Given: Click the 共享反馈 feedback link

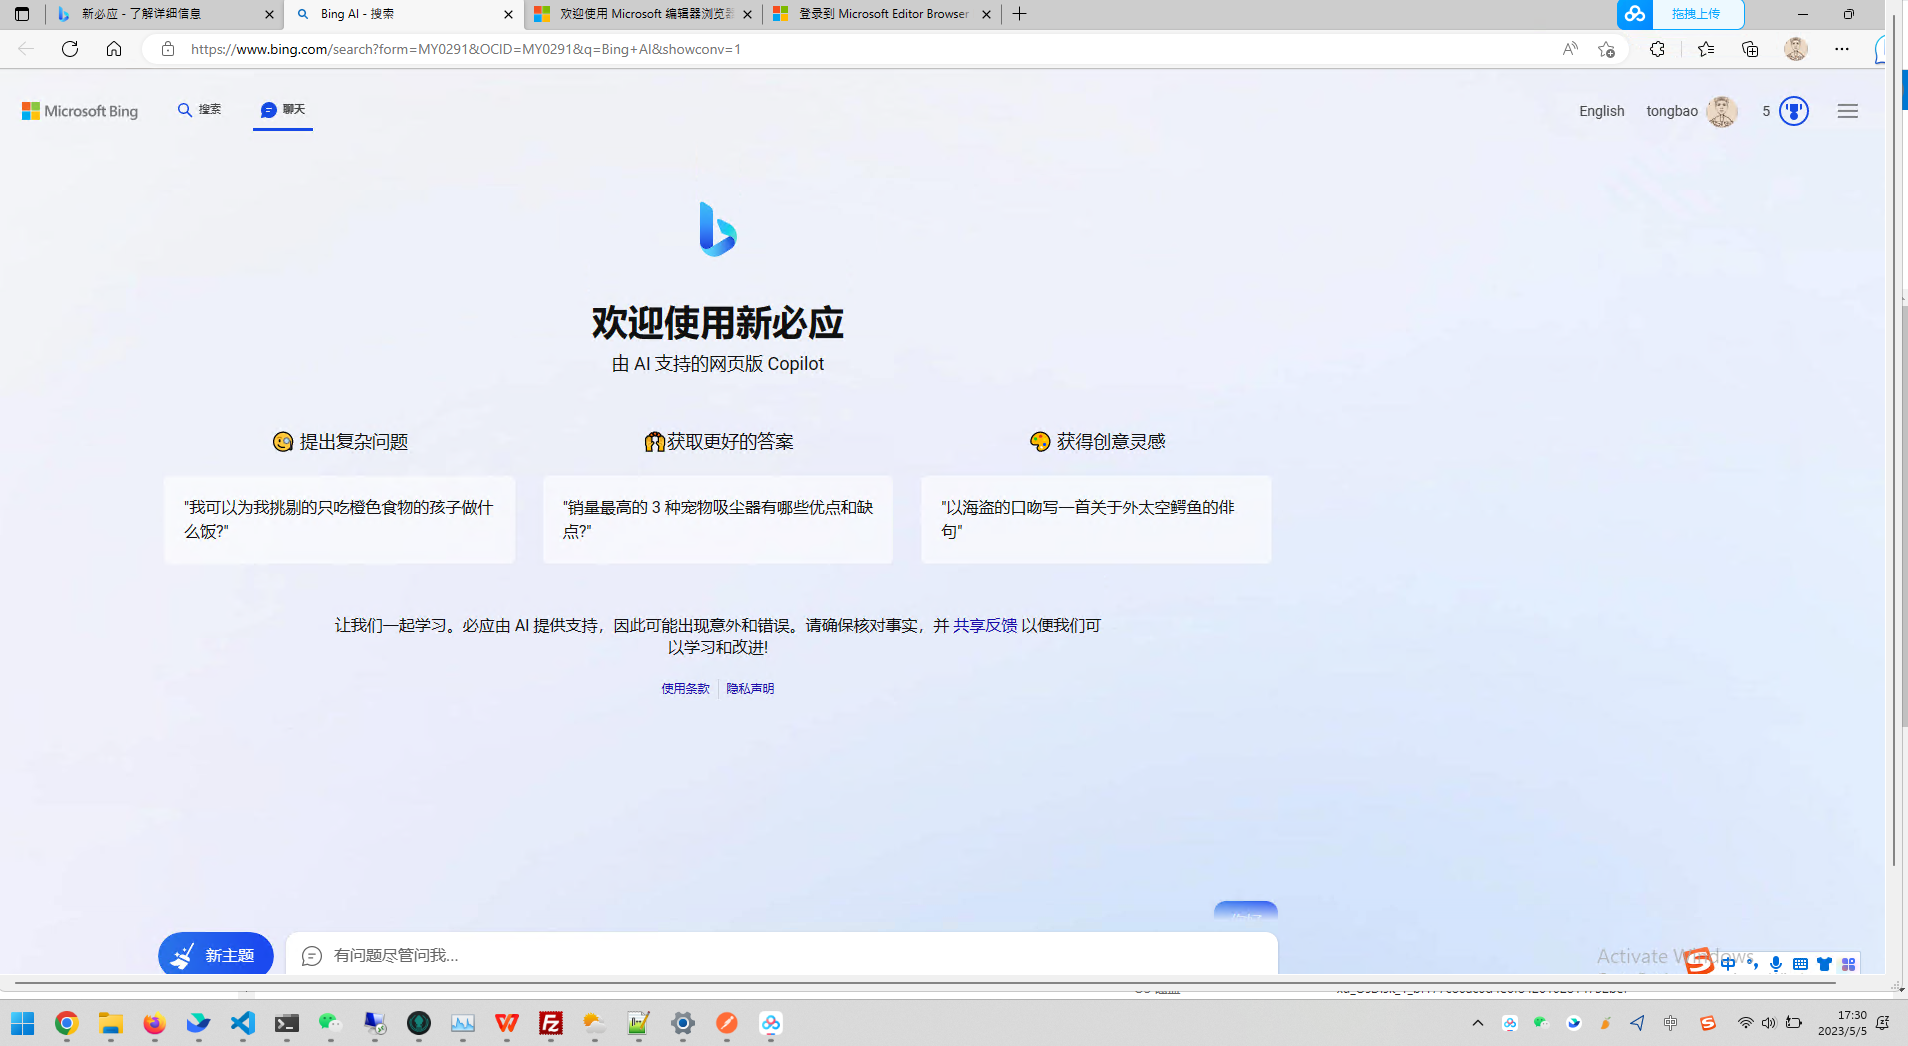Looking at the screenshot, I should click(984, 625).
